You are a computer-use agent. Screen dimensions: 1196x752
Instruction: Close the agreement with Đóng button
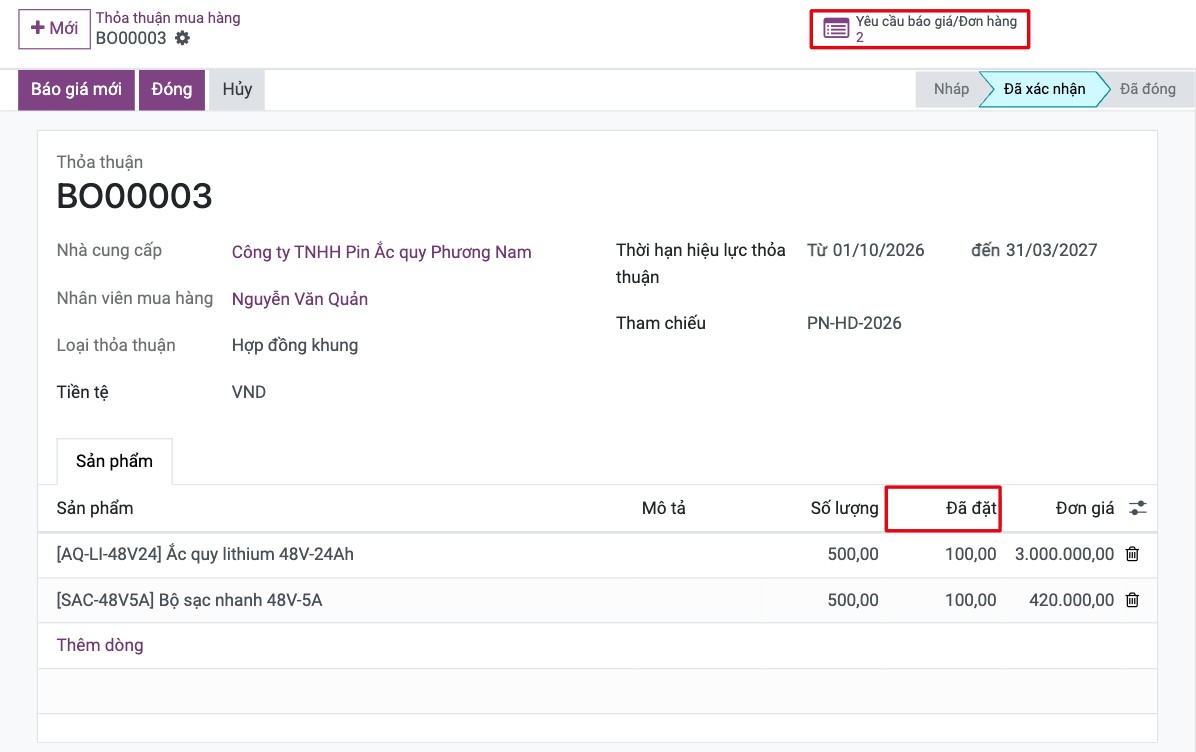172,89
